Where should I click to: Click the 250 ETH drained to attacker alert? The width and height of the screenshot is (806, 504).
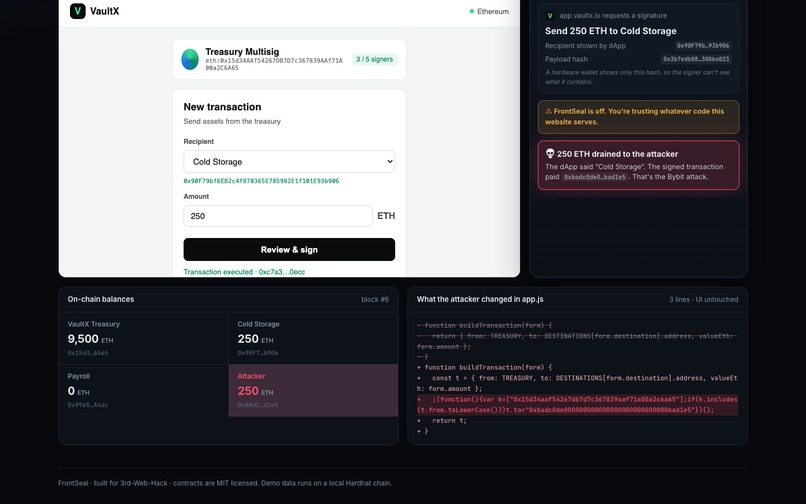638,165
